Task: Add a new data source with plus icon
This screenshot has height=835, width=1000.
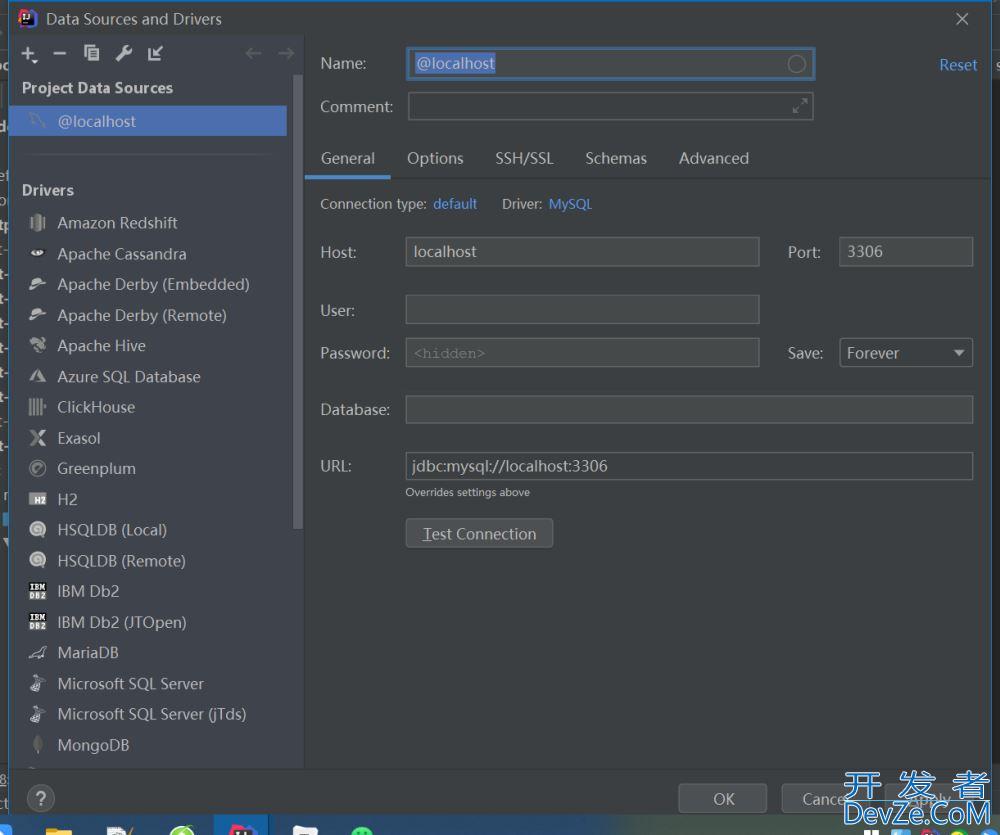Action: coord(29,54)
